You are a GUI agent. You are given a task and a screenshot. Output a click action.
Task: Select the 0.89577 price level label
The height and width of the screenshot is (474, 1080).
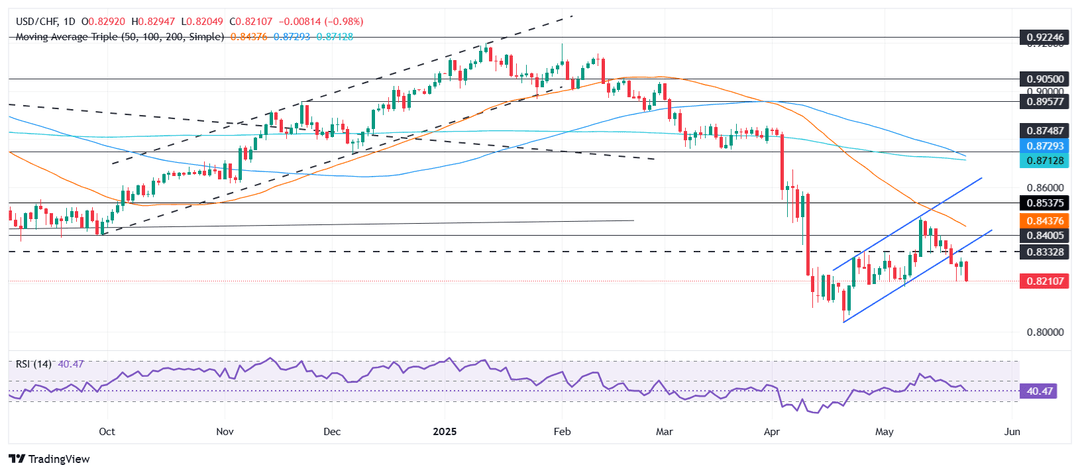[1044, 101]
